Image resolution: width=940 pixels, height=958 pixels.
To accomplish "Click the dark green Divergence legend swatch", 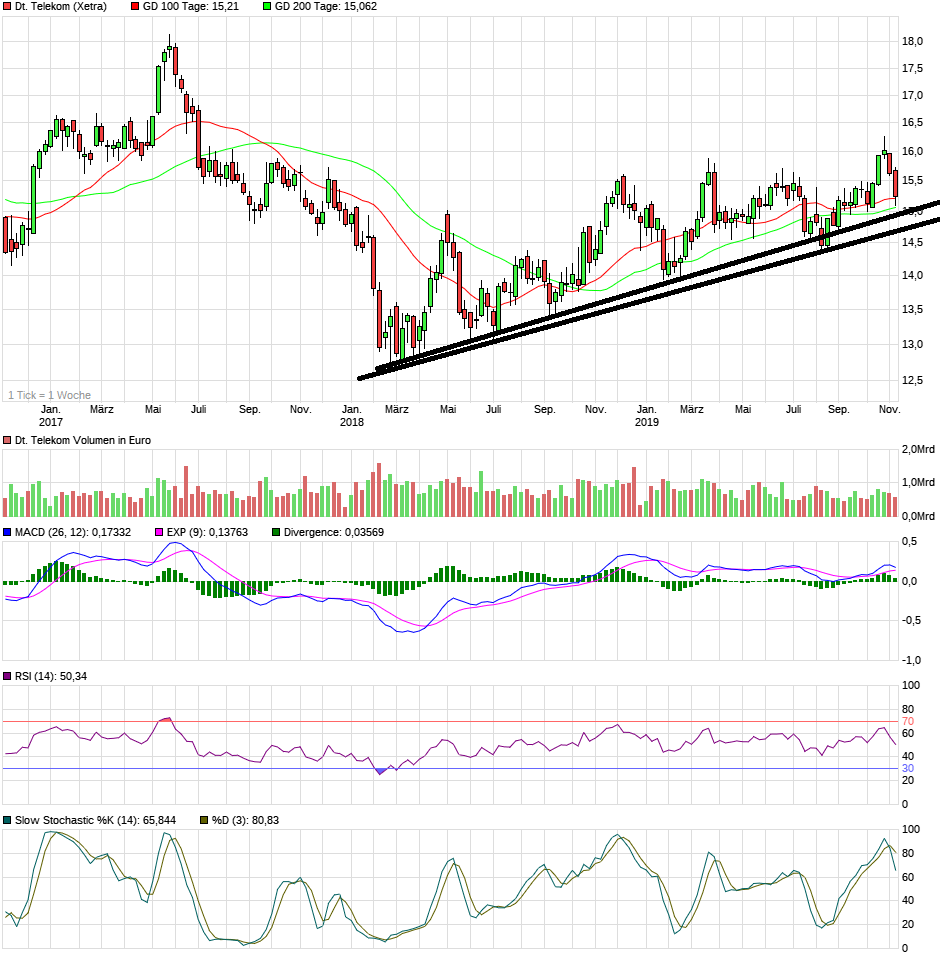I will [276, 532].
